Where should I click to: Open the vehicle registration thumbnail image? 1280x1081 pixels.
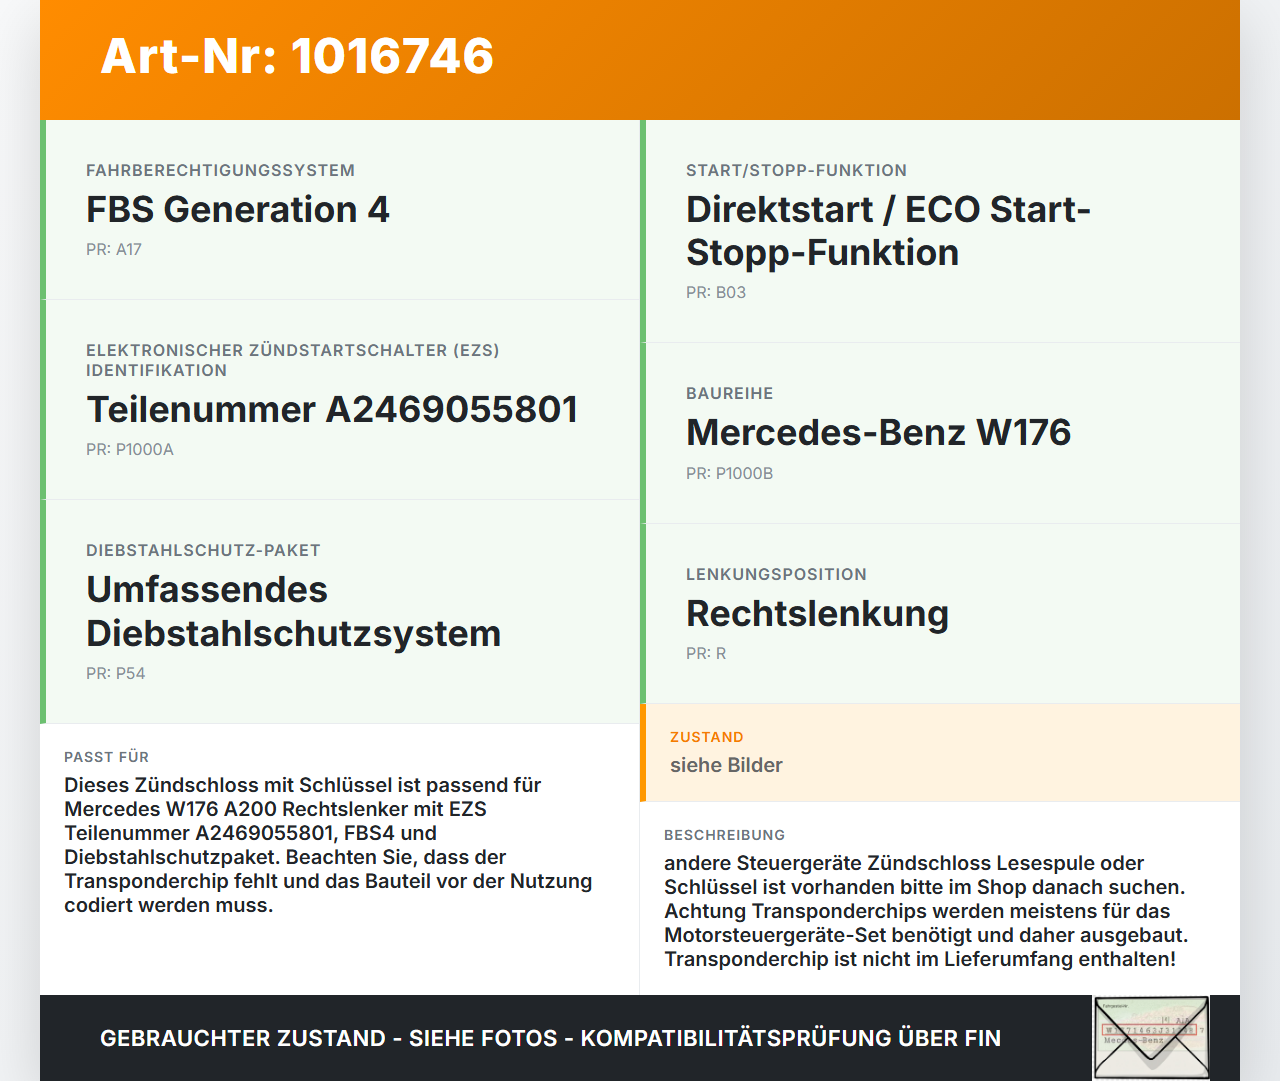pos(1152,1038)
